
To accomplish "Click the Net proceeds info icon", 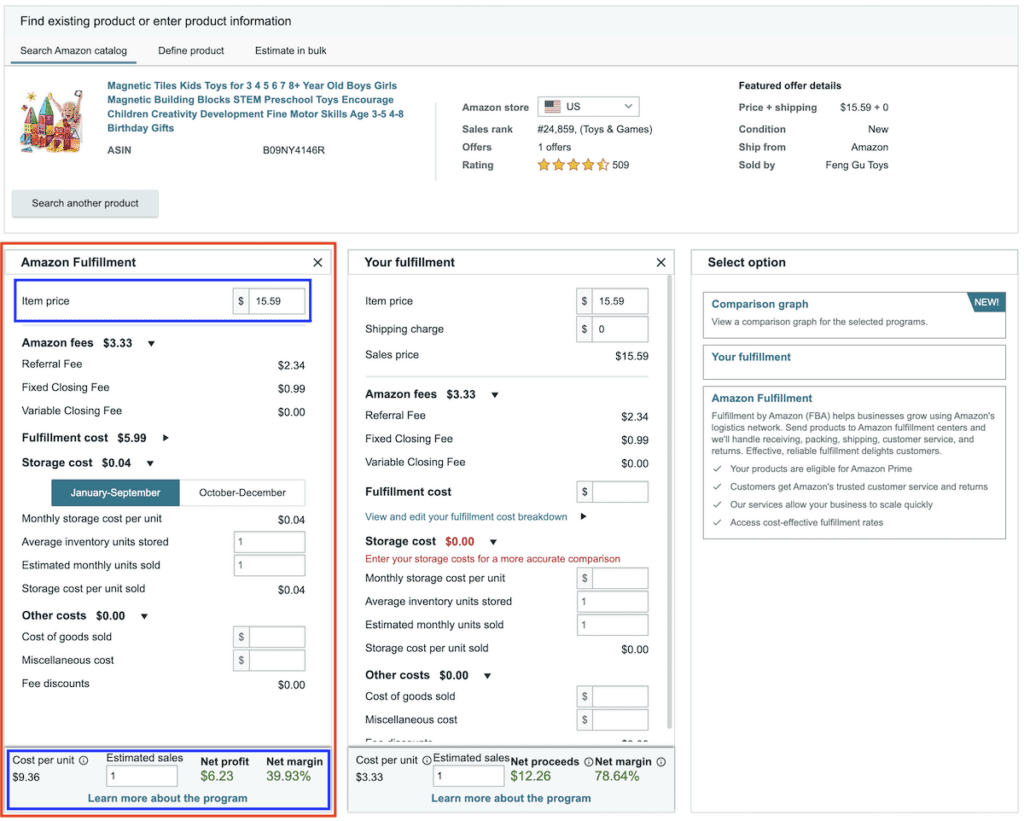I will pos(588,761).
